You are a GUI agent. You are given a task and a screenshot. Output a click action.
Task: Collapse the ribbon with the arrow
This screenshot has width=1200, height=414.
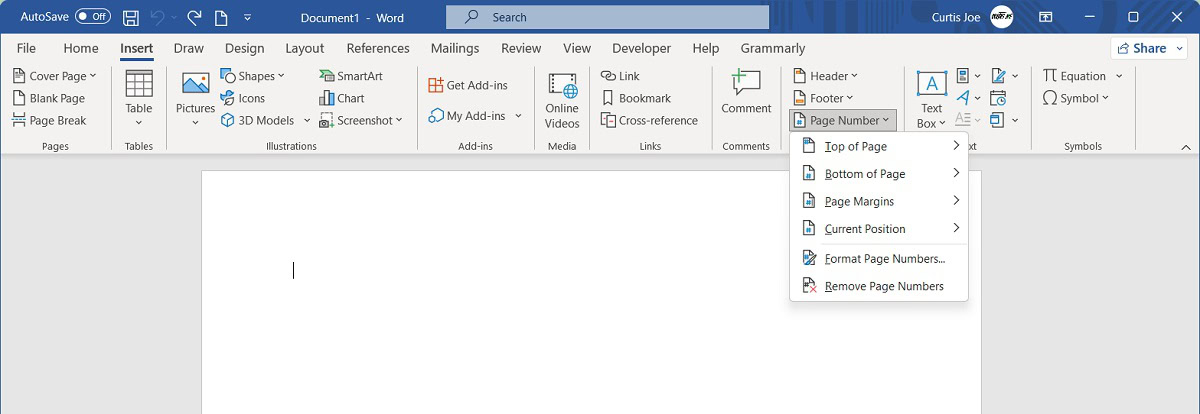pos(1185,146)
